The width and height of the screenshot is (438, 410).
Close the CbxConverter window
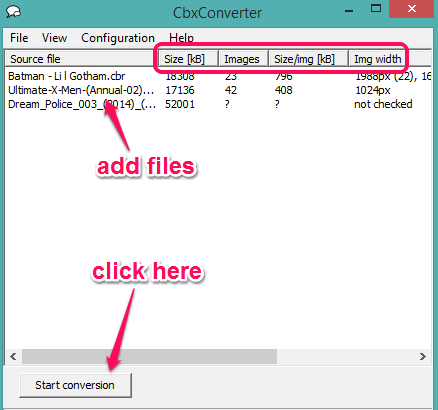[x=412, y=9]
